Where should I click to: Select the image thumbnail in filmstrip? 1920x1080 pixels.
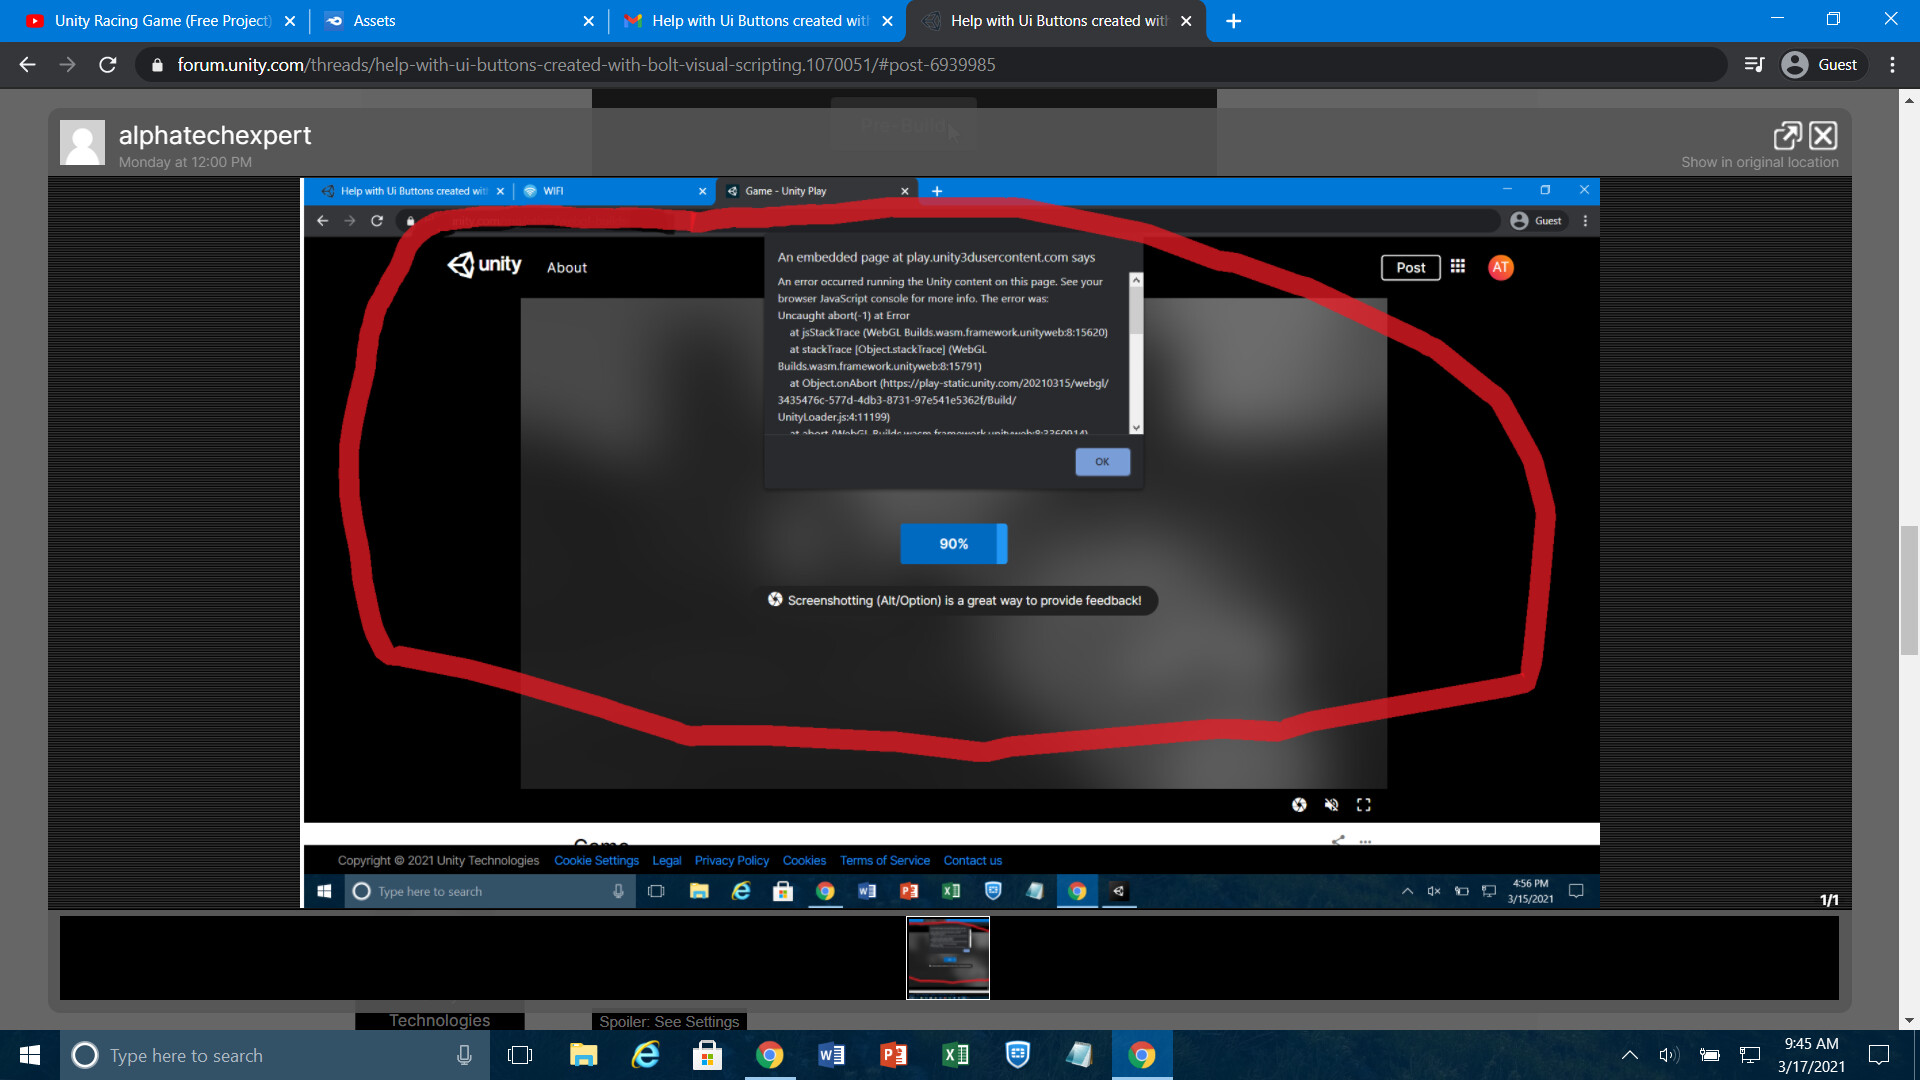click(x=947, y=957)
